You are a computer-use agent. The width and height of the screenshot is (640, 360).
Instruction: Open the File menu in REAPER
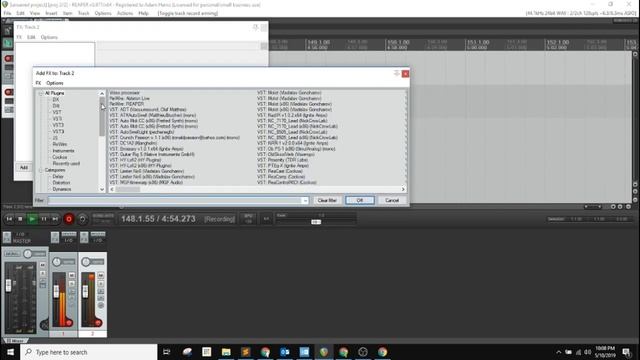7,13
